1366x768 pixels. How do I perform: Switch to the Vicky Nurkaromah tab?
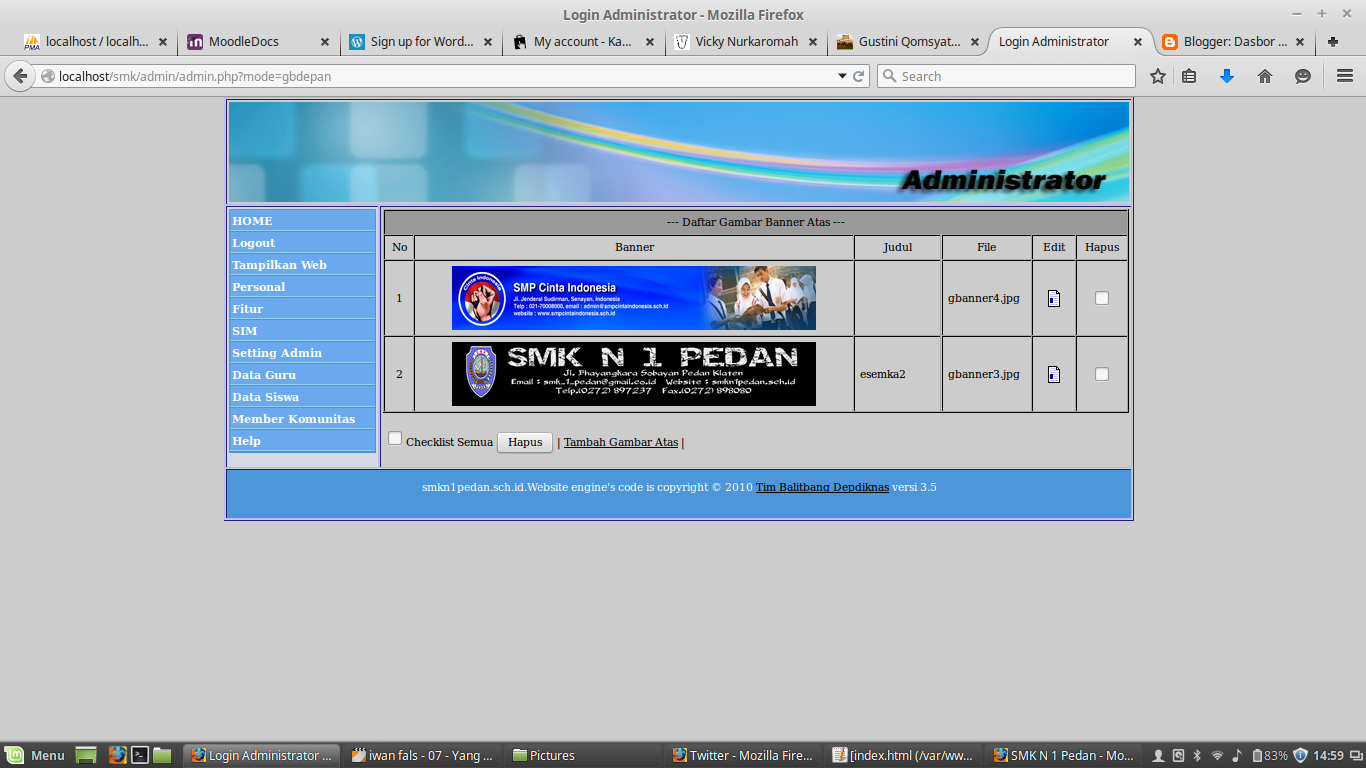click(745, 42)
